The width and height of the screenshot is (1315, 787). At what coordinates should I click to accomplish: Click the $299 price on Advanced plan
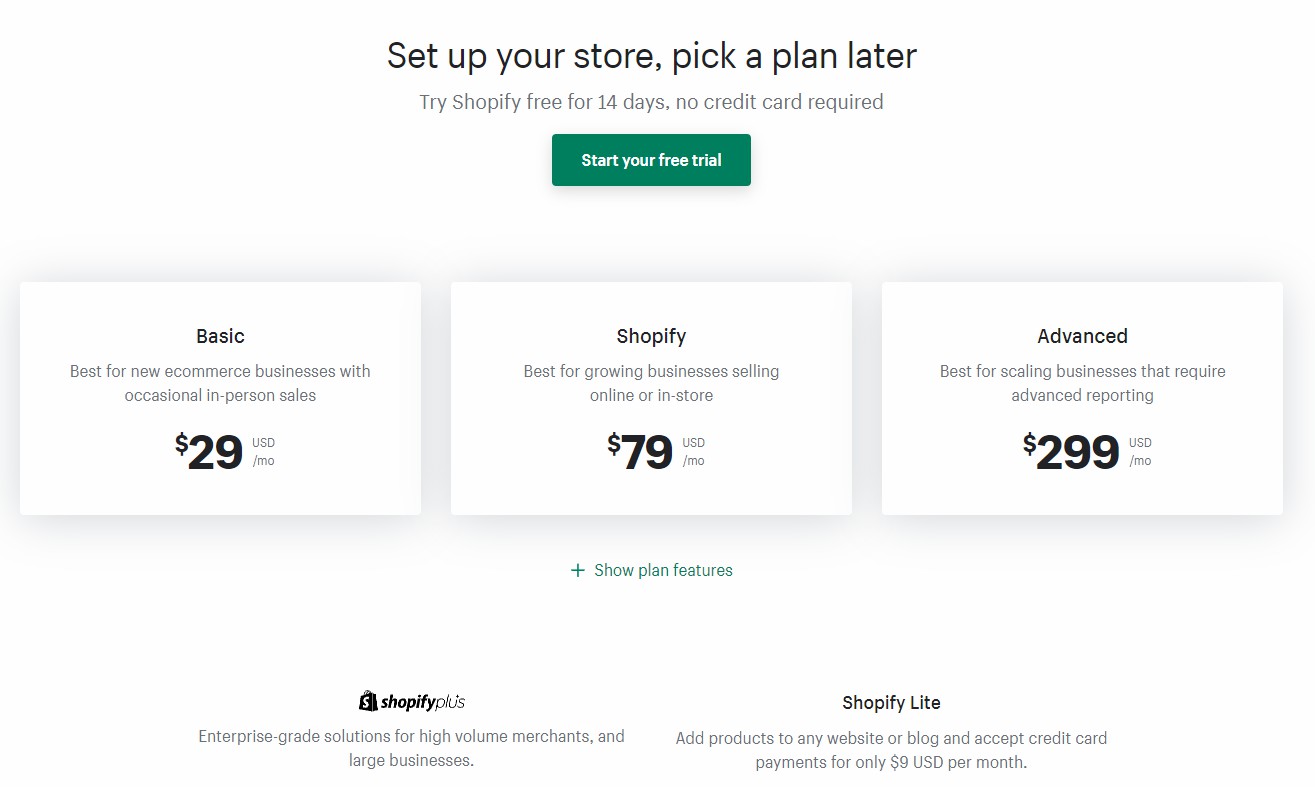coord(1072,452)
